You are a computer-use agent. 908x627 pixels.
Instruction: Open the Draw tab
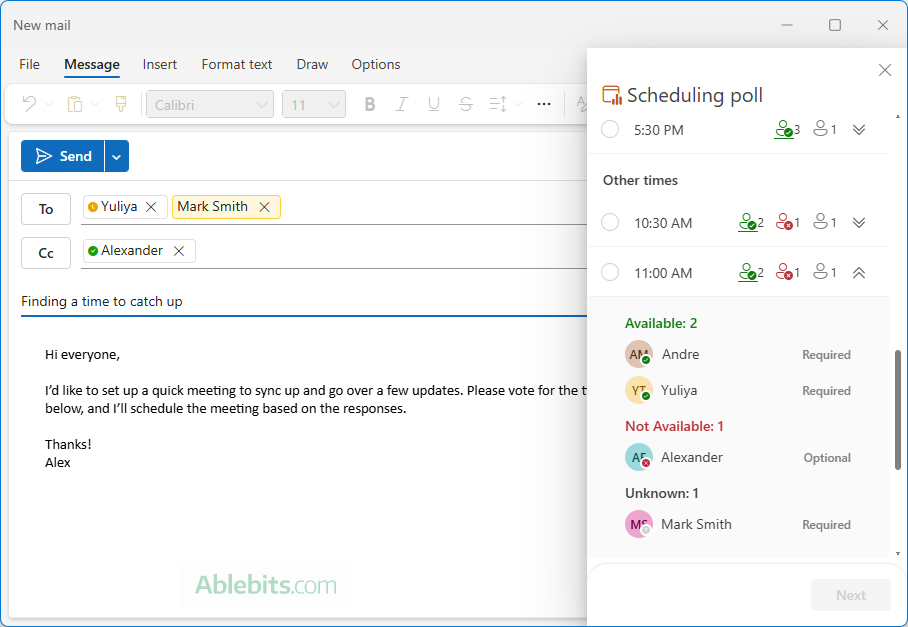[x=311, y=64]
